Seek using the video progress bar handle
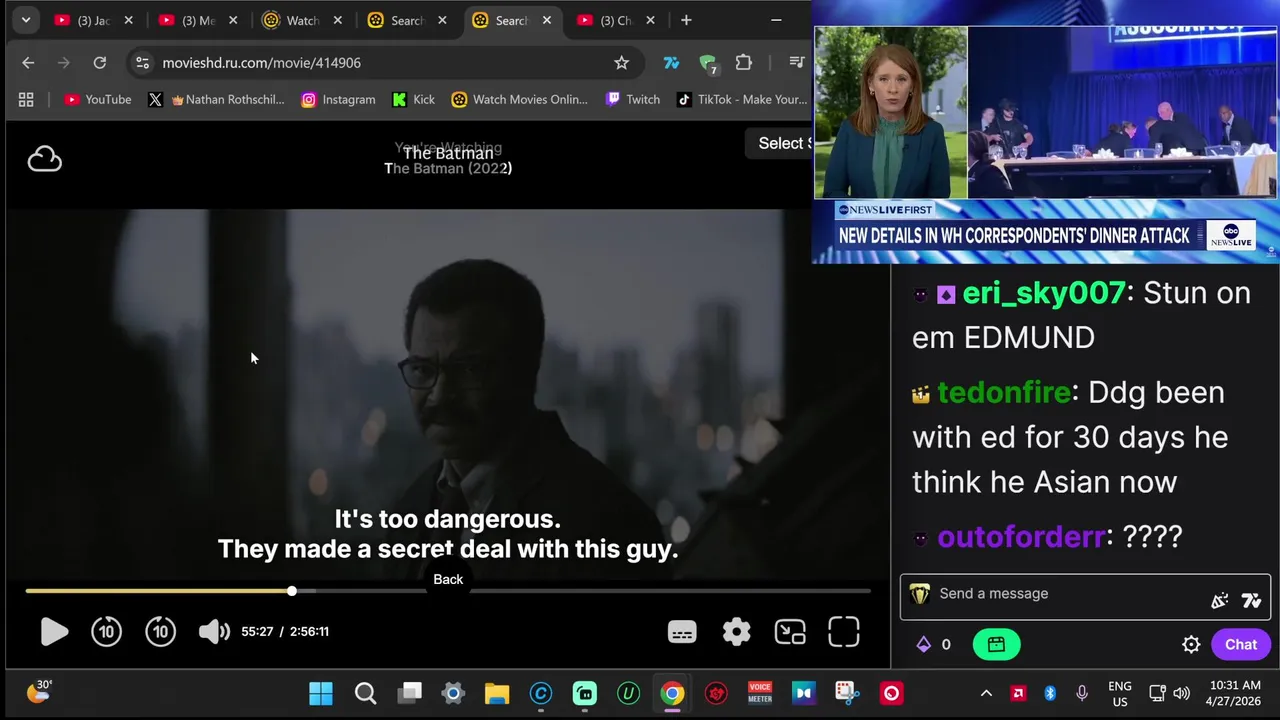Viewport: 1280px width, 720px height. (292, 591)
